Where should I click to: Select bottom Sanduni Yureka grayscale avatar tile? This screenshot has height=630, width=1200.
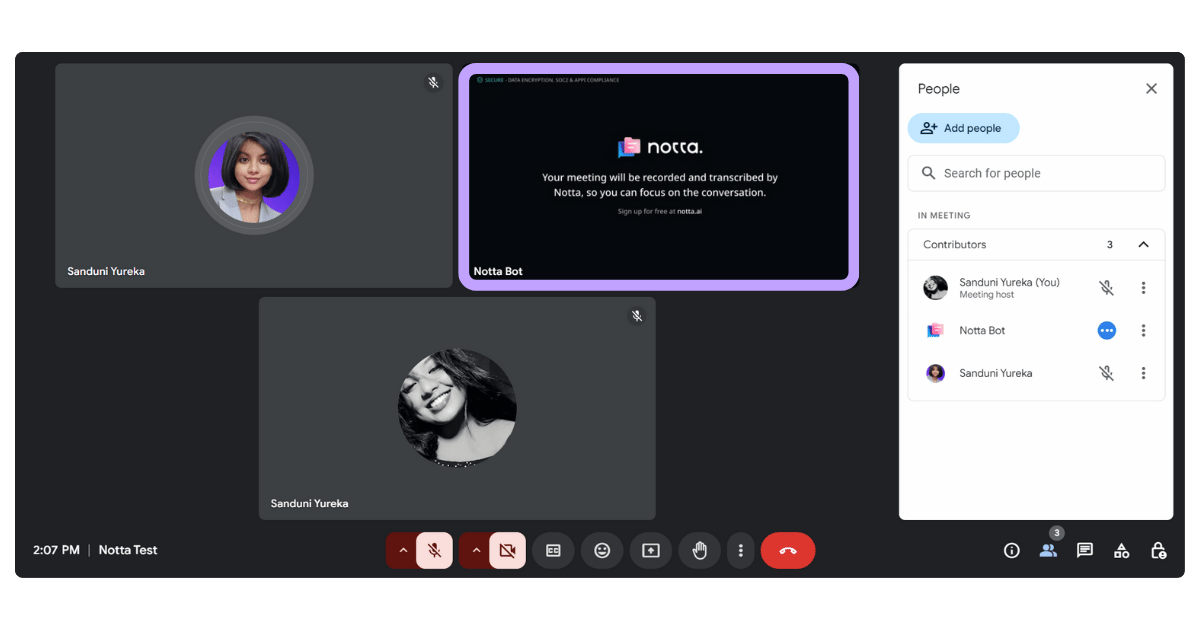[x=457, y=408]
